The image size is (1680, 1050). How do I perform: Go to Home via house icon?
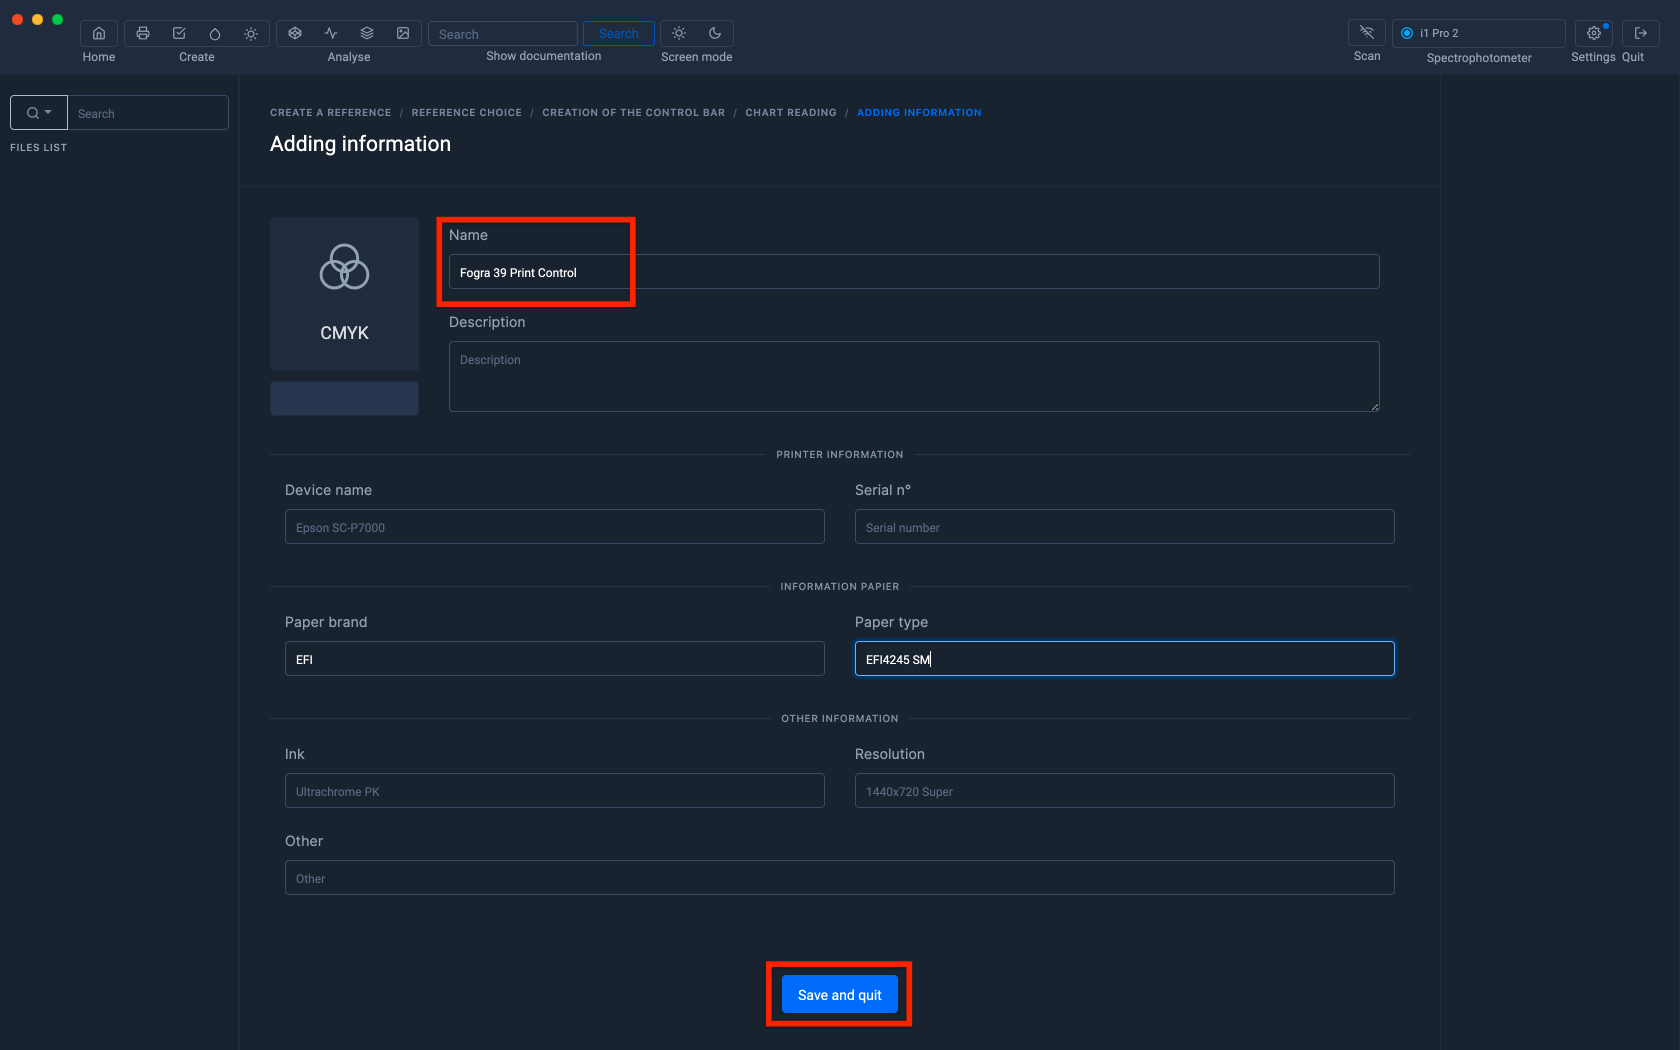tap(99, 33)
